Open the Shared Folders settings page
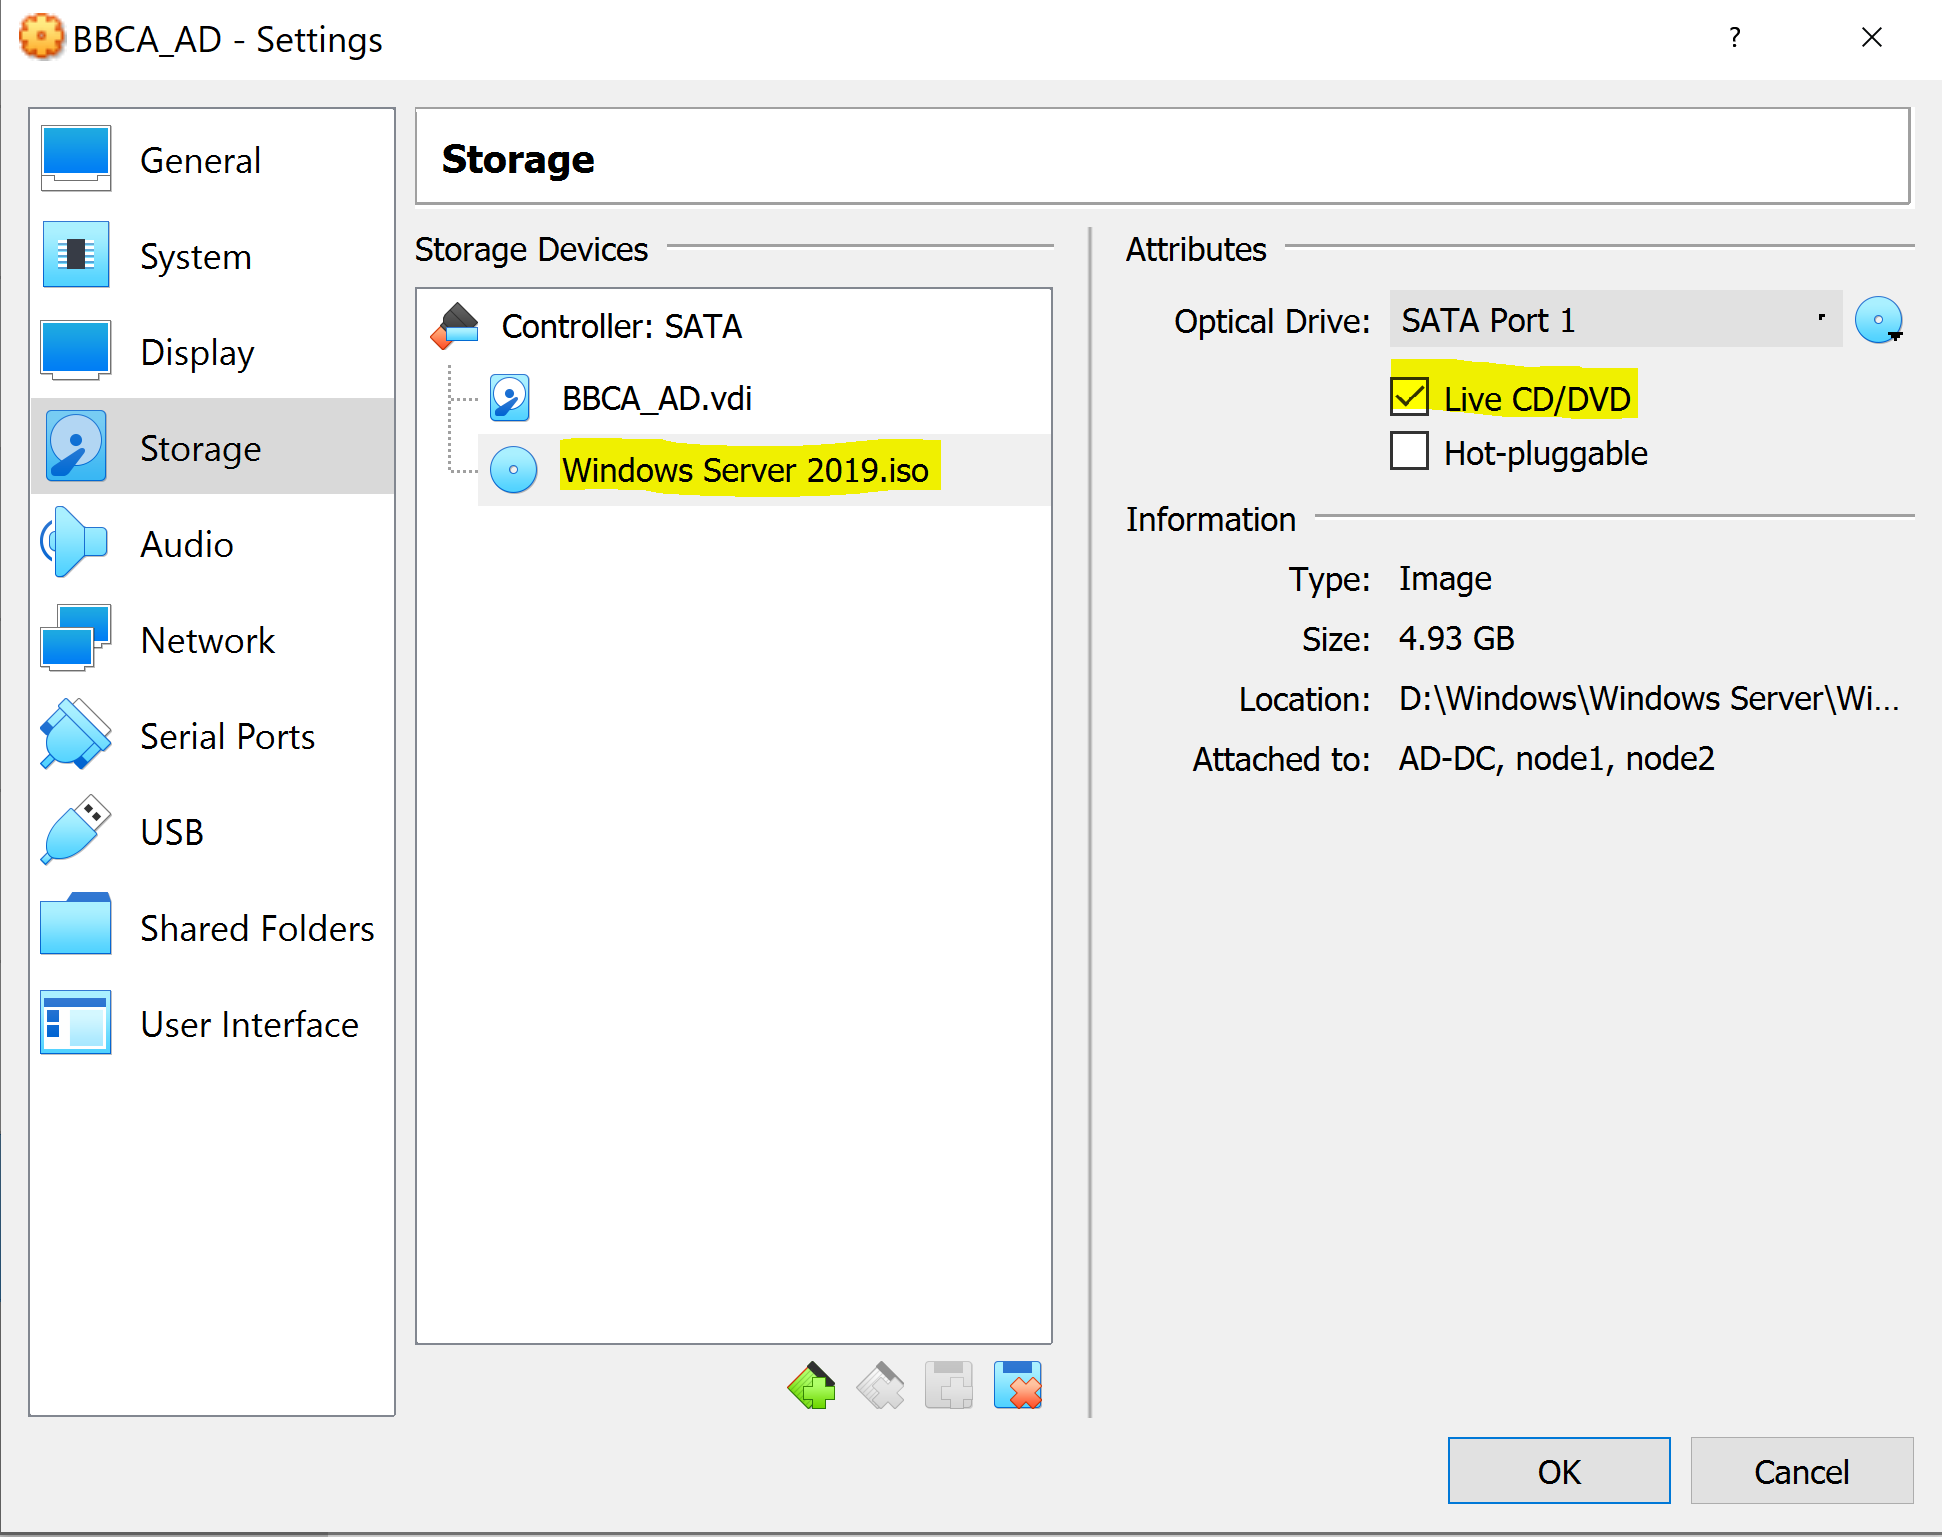1942x1537 pixels. coord(212,928)
